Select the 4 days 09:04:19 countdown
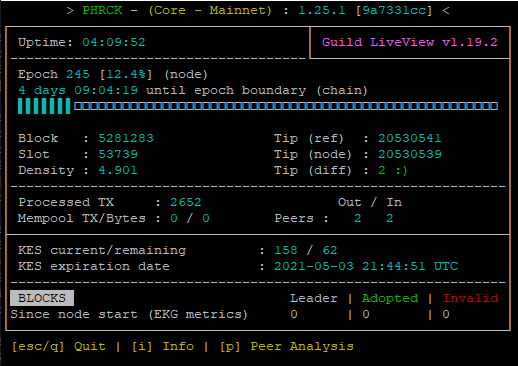 pos(78,90)
